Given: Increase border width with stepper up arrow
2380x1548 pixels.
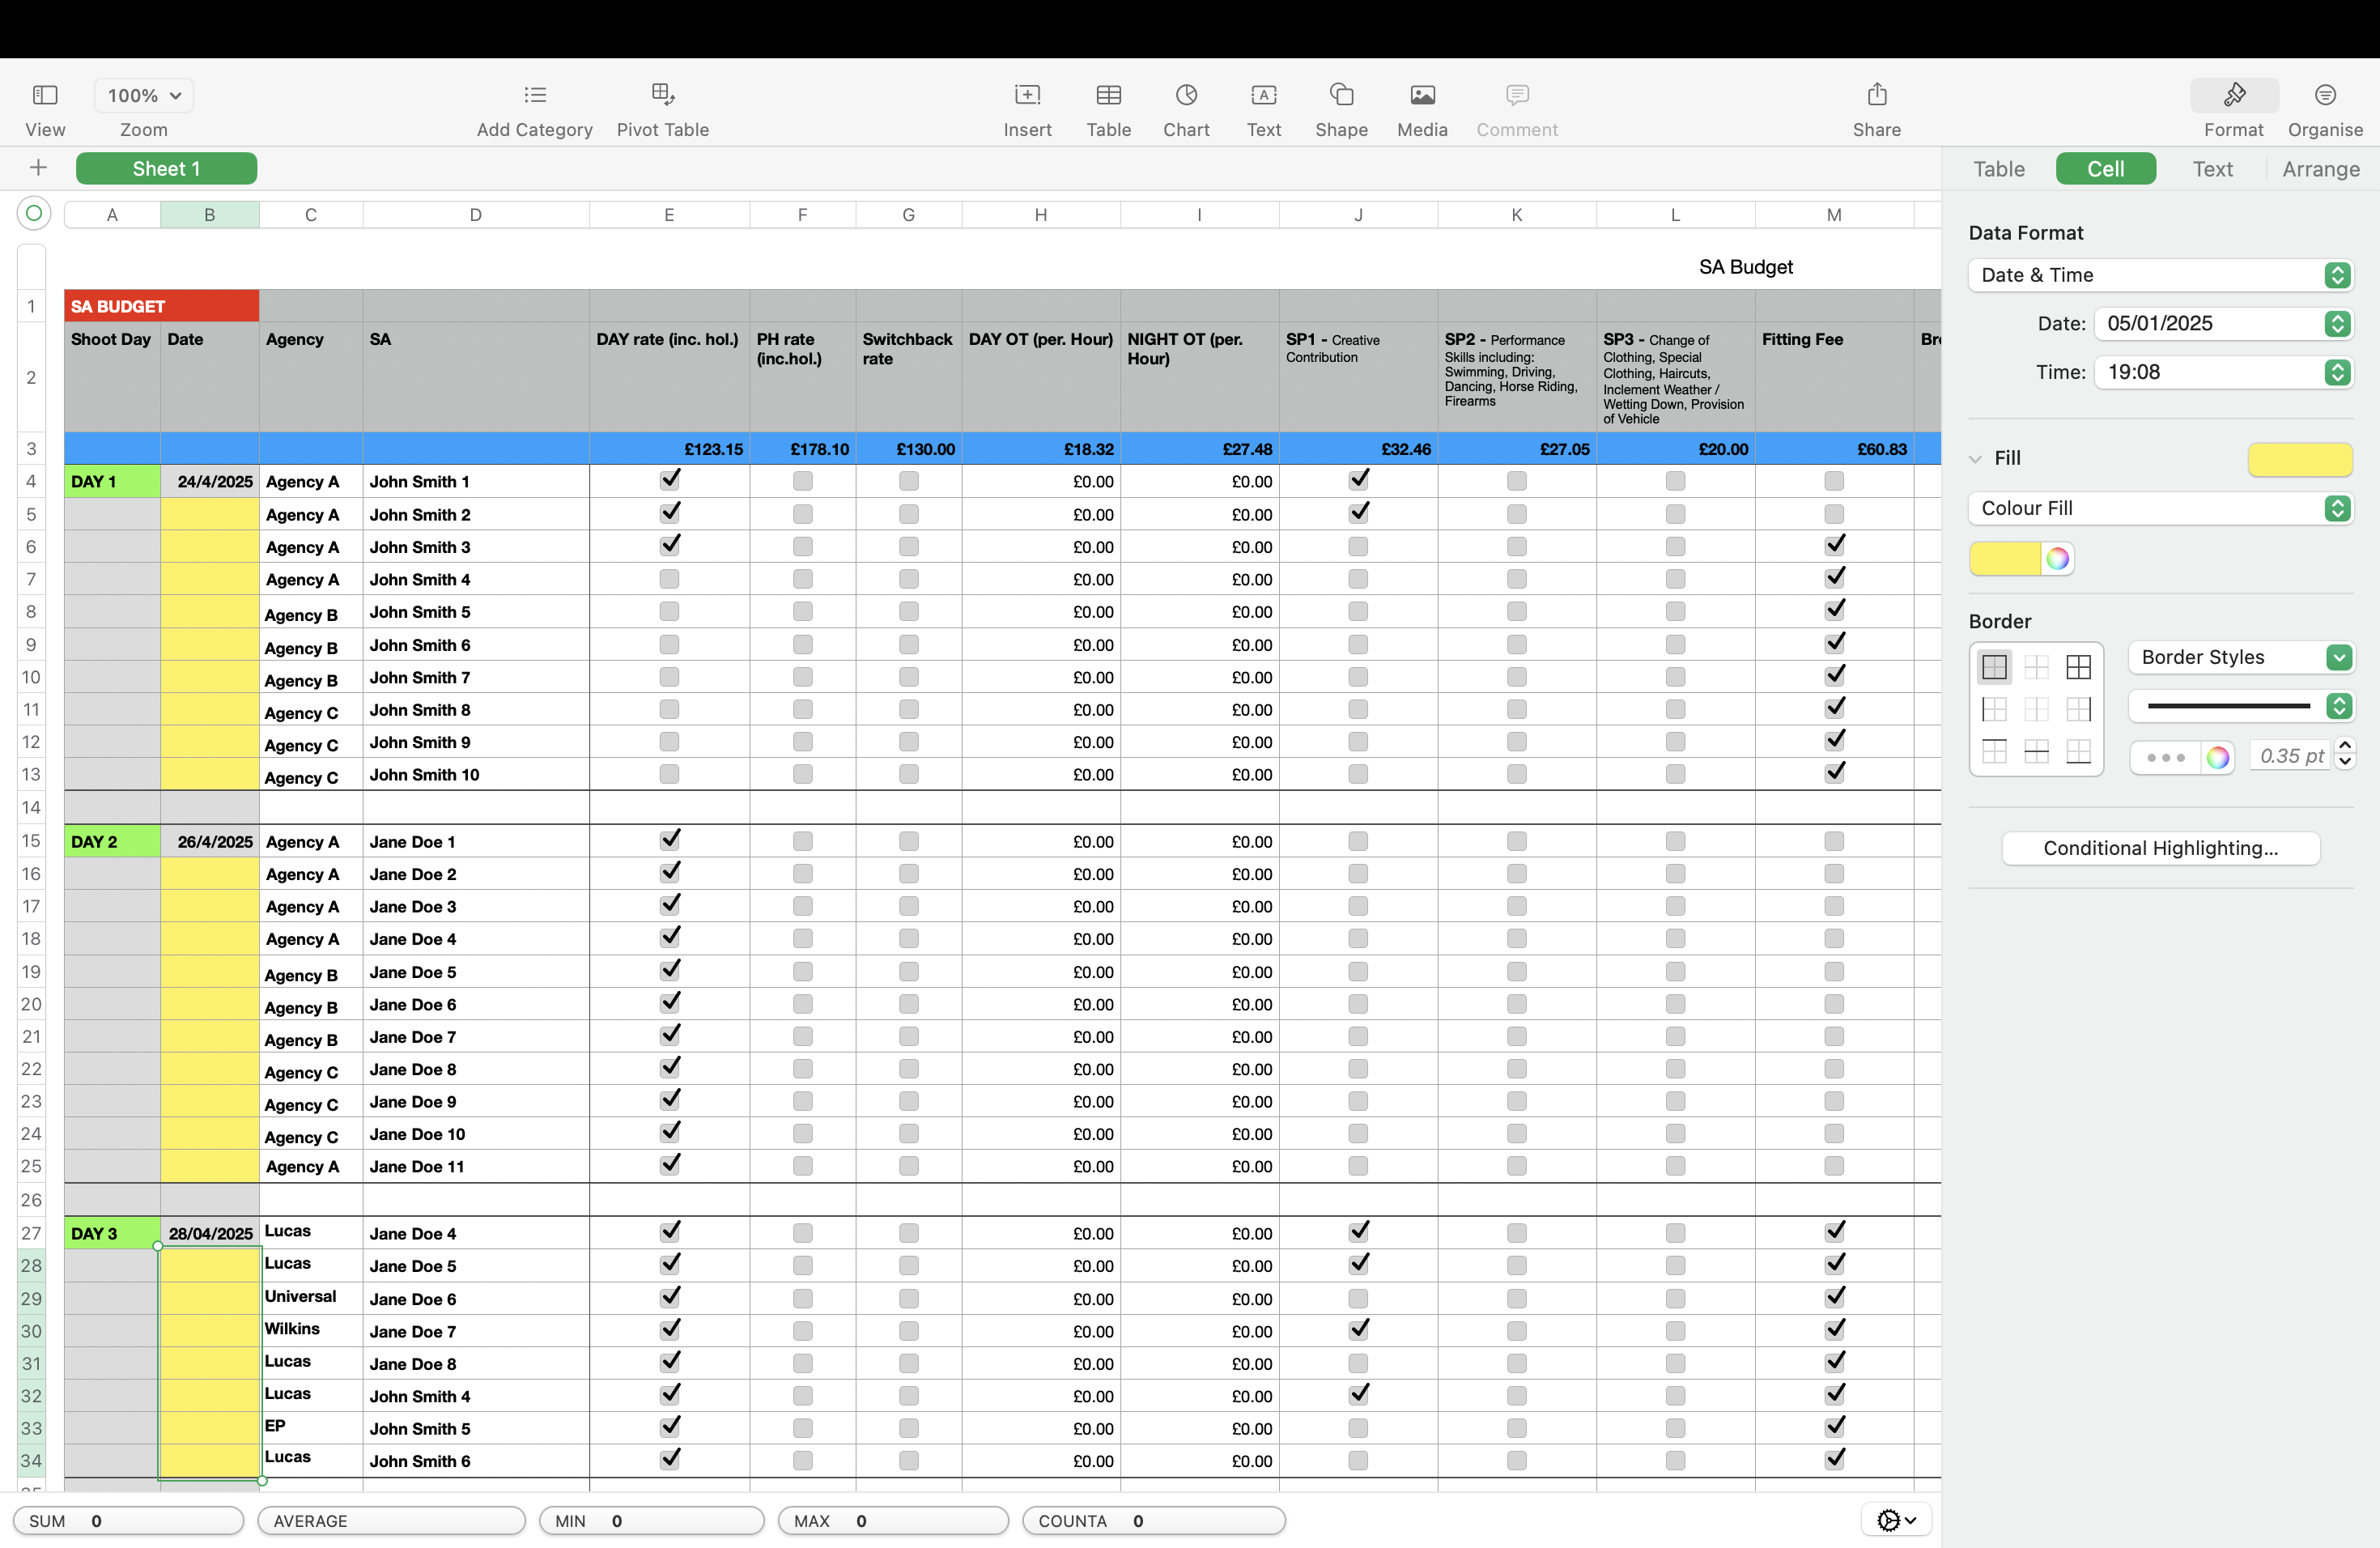Looking at the screenshot, I should (x=2345, y=746).
